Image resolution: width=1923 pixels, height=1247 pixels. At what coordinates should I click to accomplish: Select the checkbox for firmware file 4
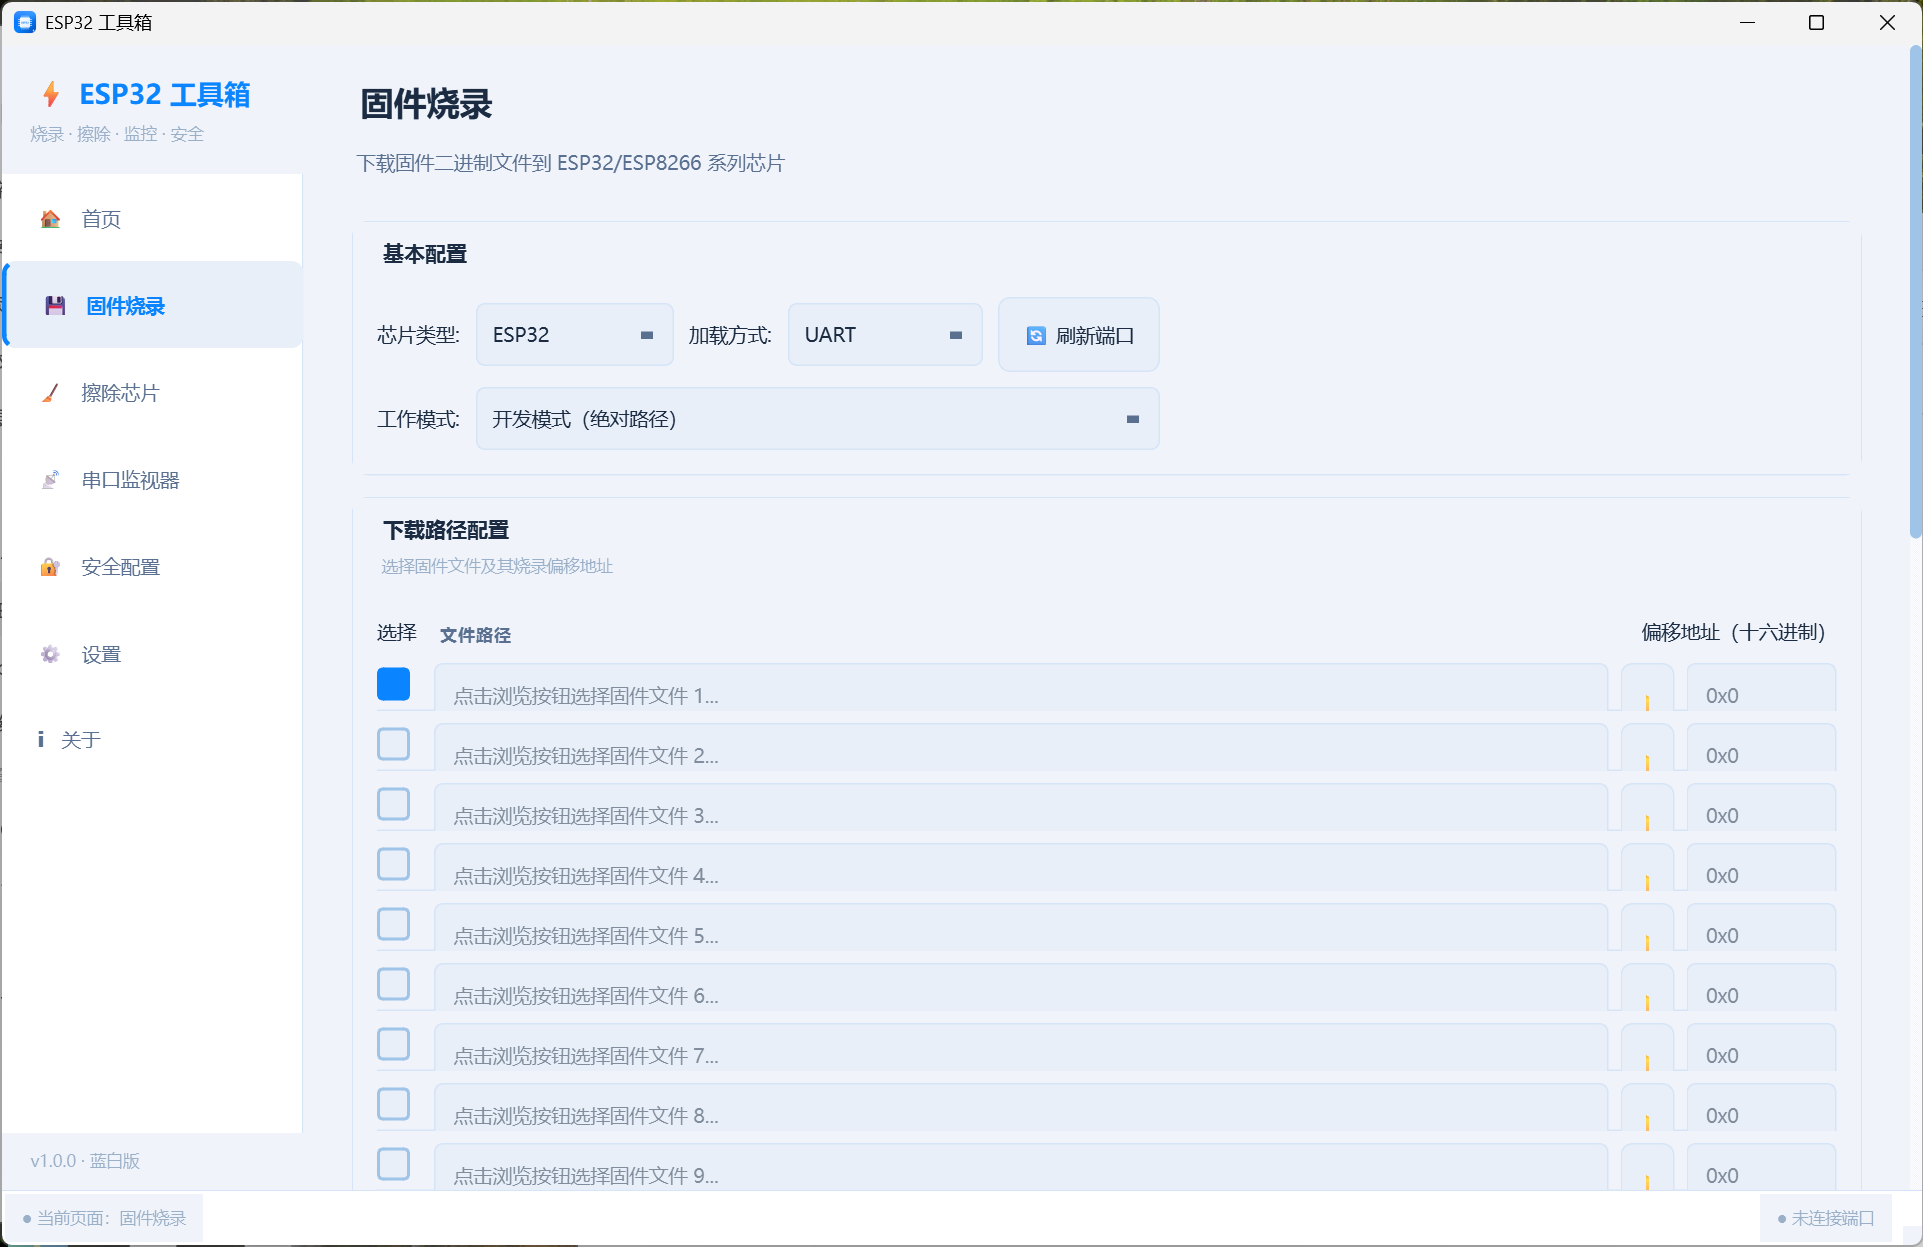point(394,864)
